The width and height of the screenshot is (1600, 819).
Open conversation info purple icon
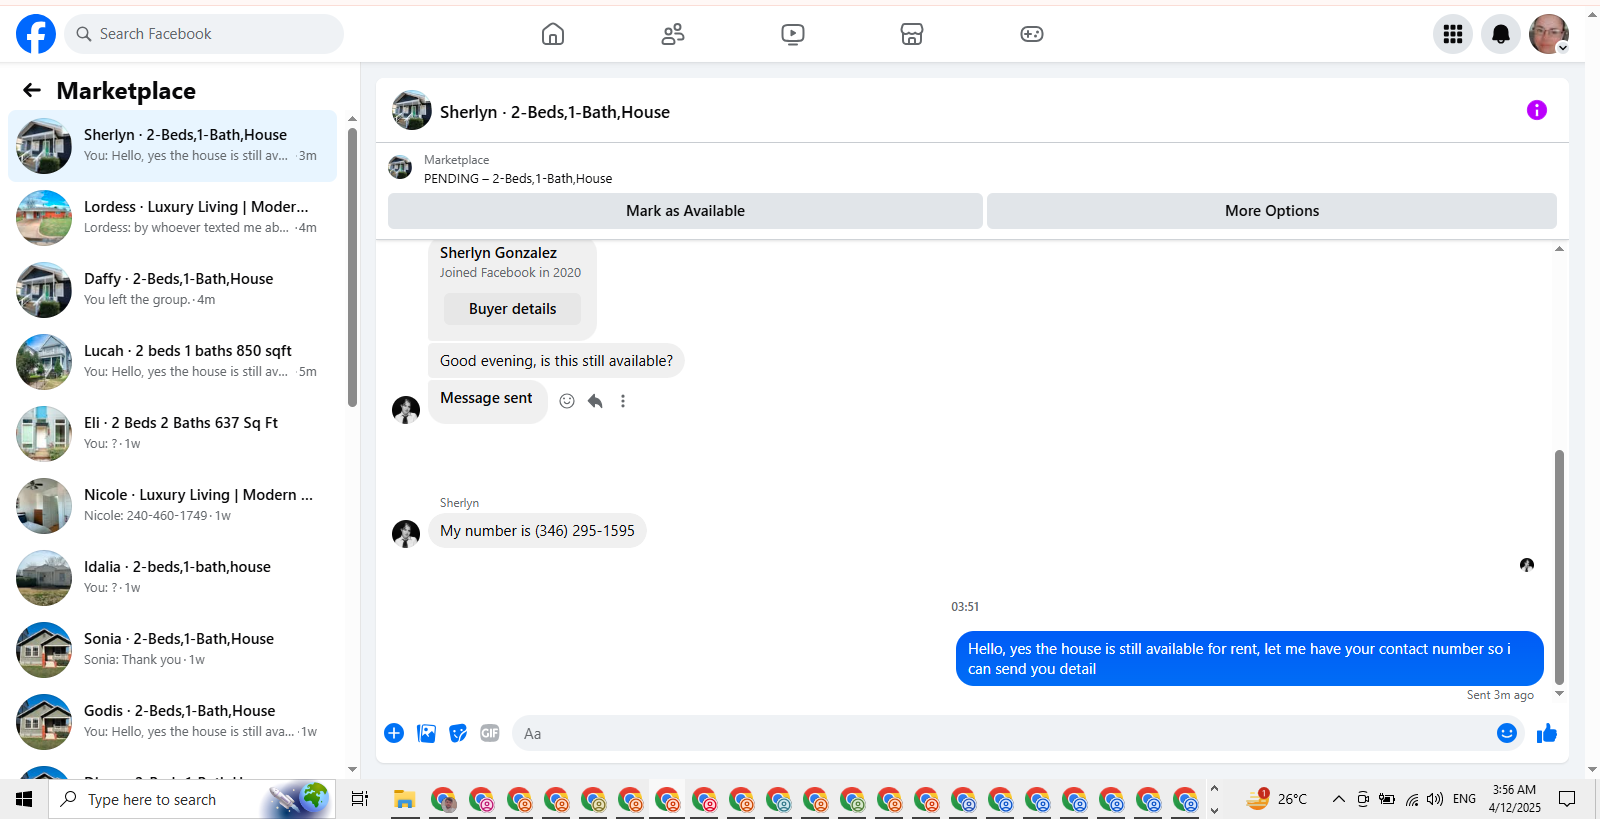(x=1537, y=110)
